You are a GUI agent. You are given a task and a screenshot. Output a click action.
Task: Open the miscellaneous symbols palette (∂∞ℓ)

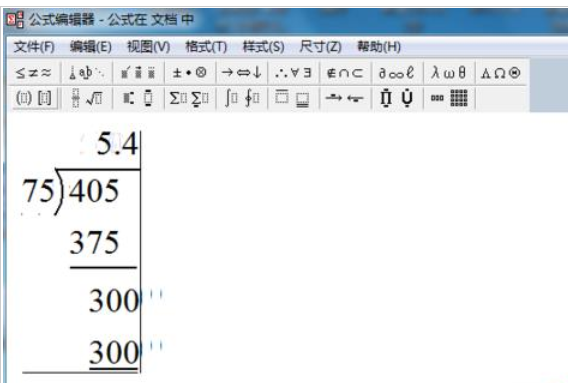click(397, 73)
